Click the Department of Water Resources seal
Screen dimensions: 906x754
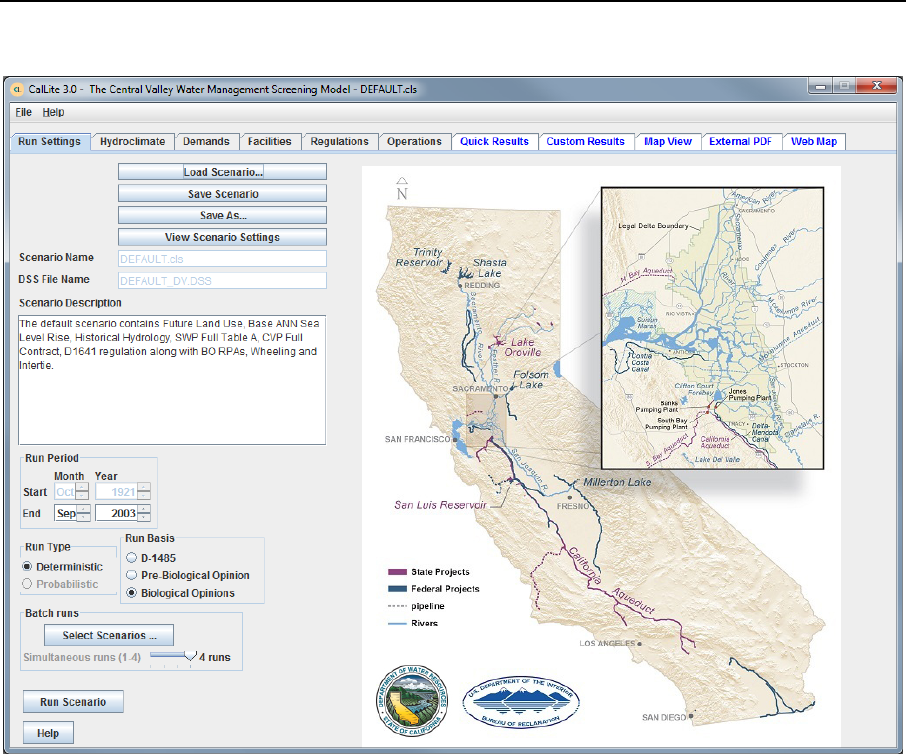tap(413, 701)
